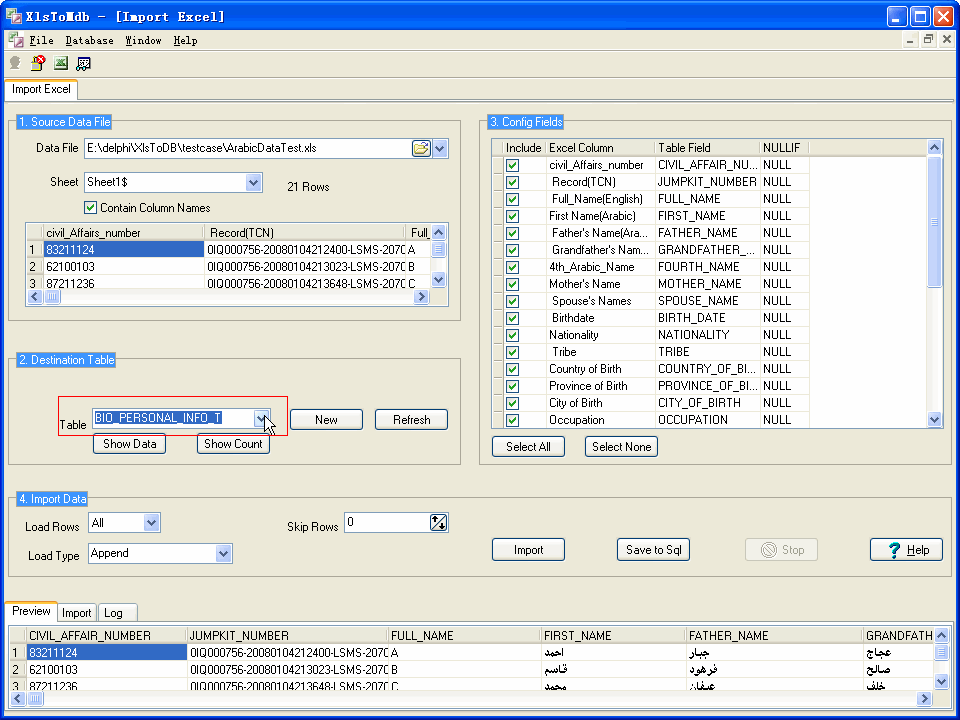Viewport: 960px width, 720px height.
Task: Switch to the Import Excel tab
Action: pyautogui.click(x=41, y=89)
